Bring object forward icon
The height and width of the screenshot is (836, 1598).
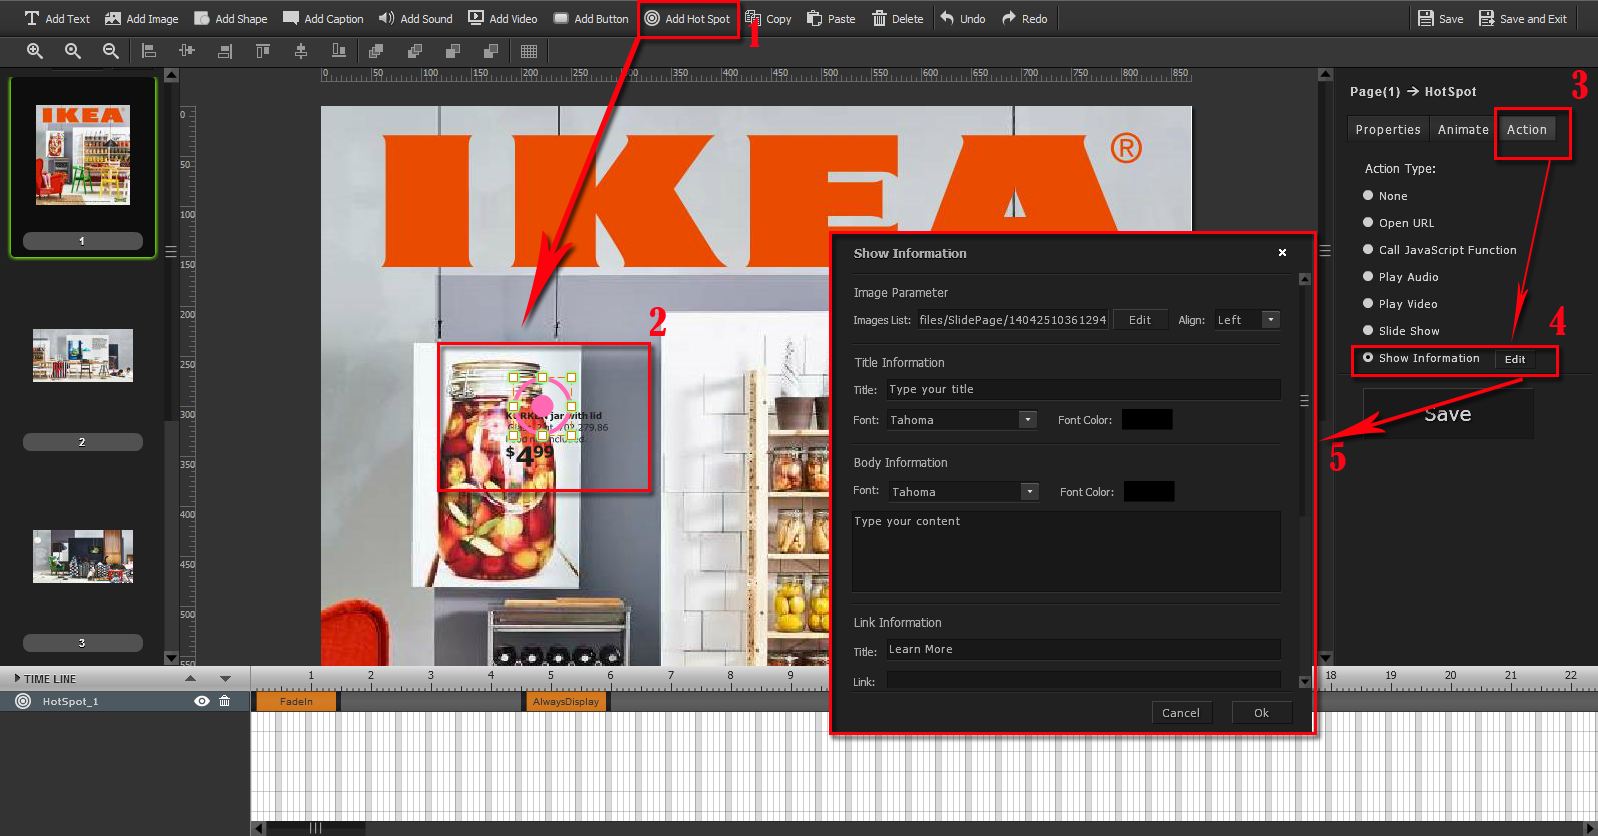click(415, 51)
